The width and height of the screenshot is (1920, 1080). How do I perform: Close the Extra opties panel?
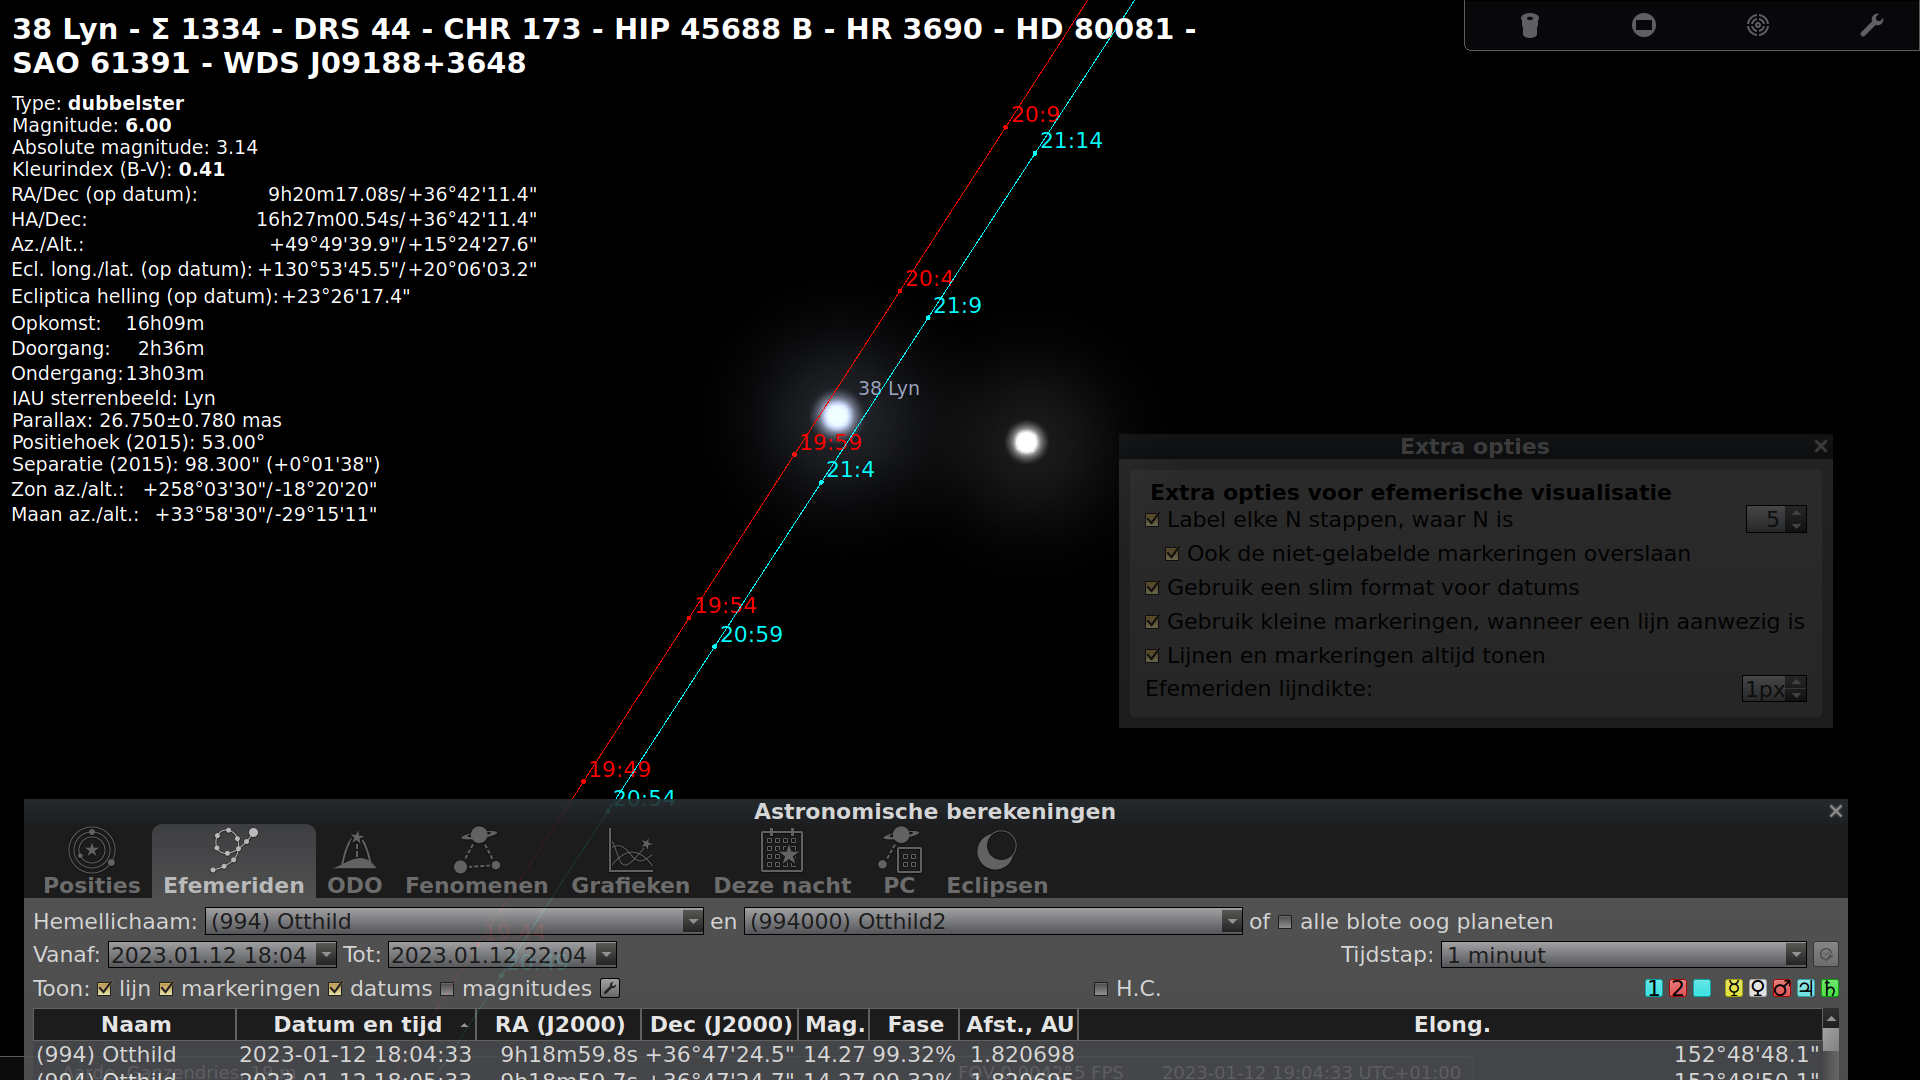click(x=1821, y=446)
